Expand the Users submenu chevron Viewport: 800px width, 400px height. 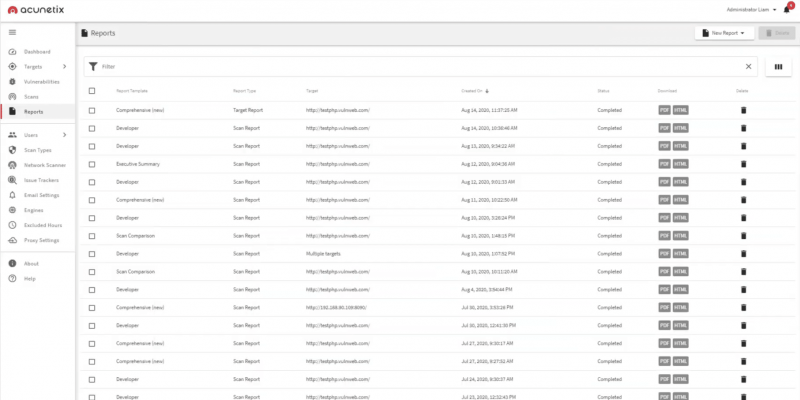click(x=64, y=134)
